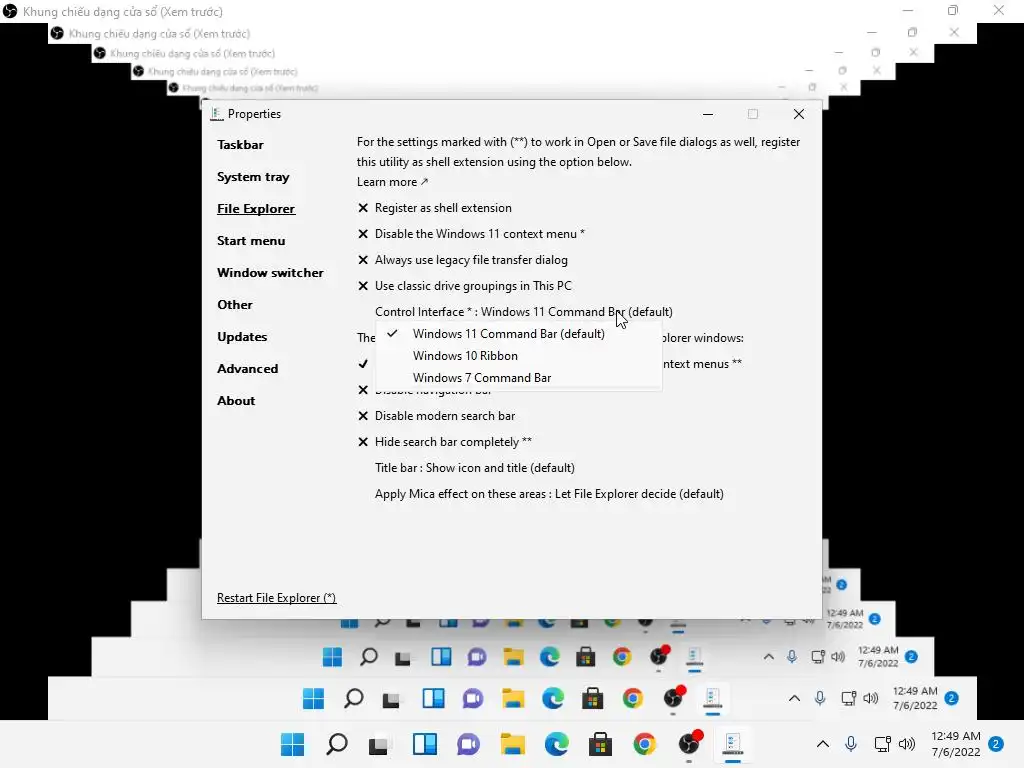Open the Apply Mica effect dropdown setting
Viewport: 1024px width, 768px height.
click(x=549, y=494)
